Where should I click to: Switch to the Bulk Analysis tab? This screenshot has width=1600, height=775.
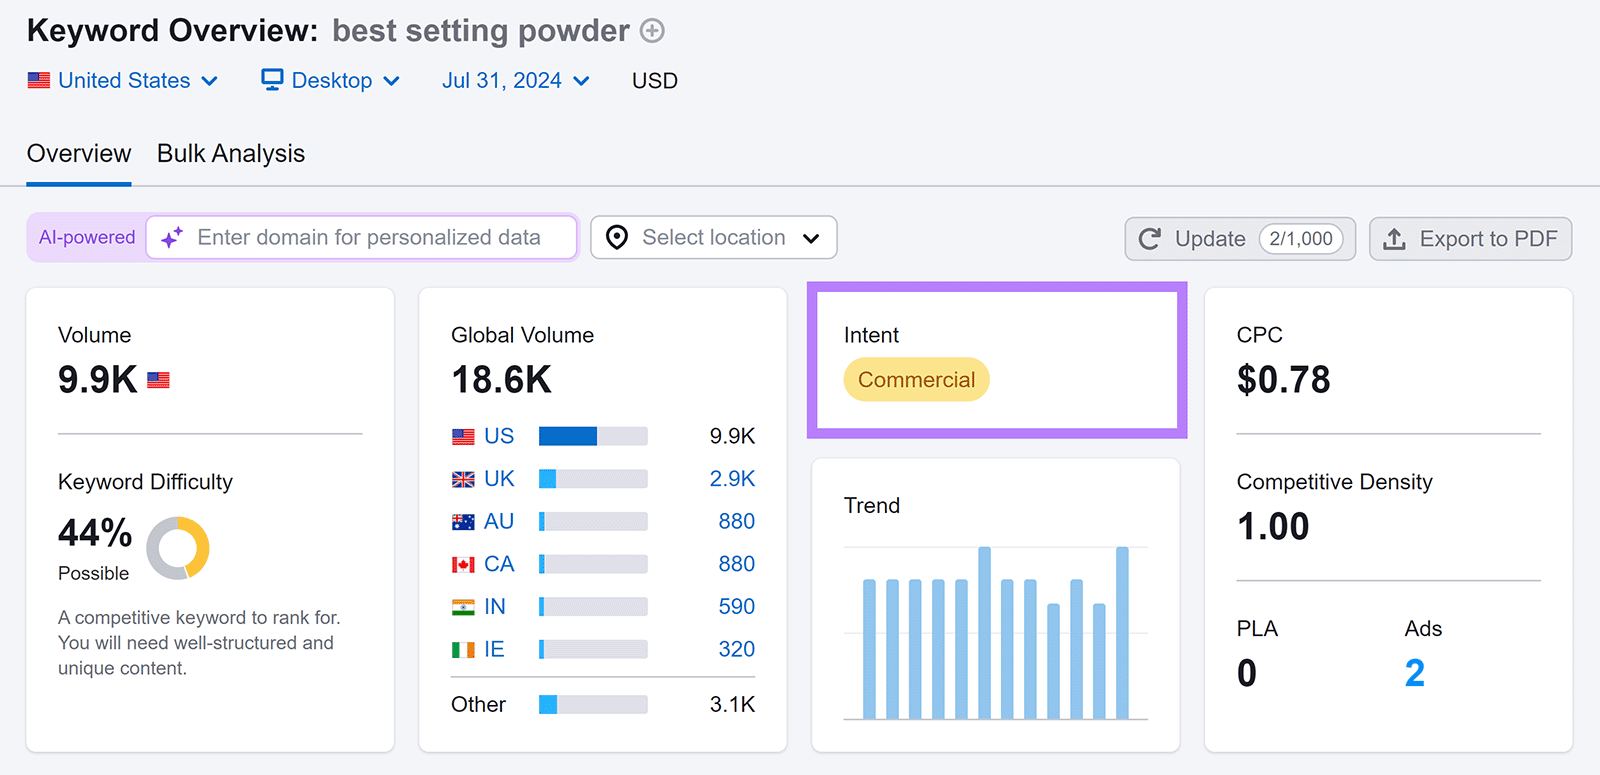pyautogui.click(x=231, y=153)
